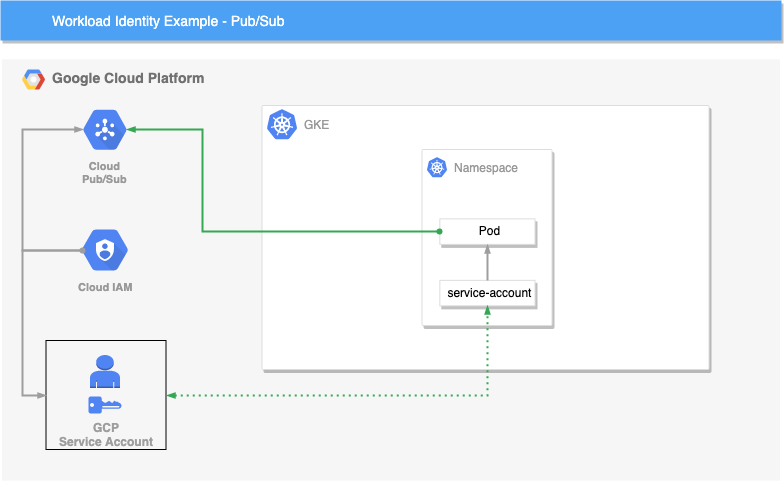Click the 'Cloud Pub/Sub' label
This screenshot has height=481, width=784.
pos(104,172)
